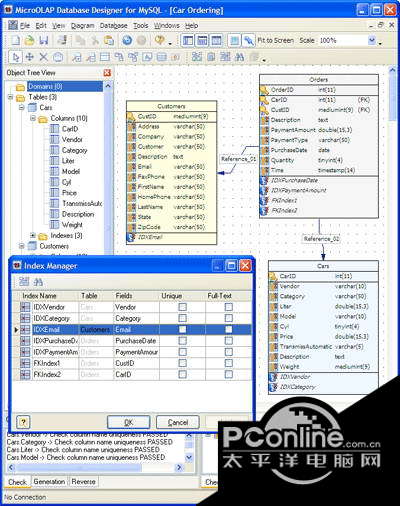The width and height of the screenshot is (400, 506).
Task: Select the Reference_01 relationship label
Action: pyautogui.click(x=238, y=159)
